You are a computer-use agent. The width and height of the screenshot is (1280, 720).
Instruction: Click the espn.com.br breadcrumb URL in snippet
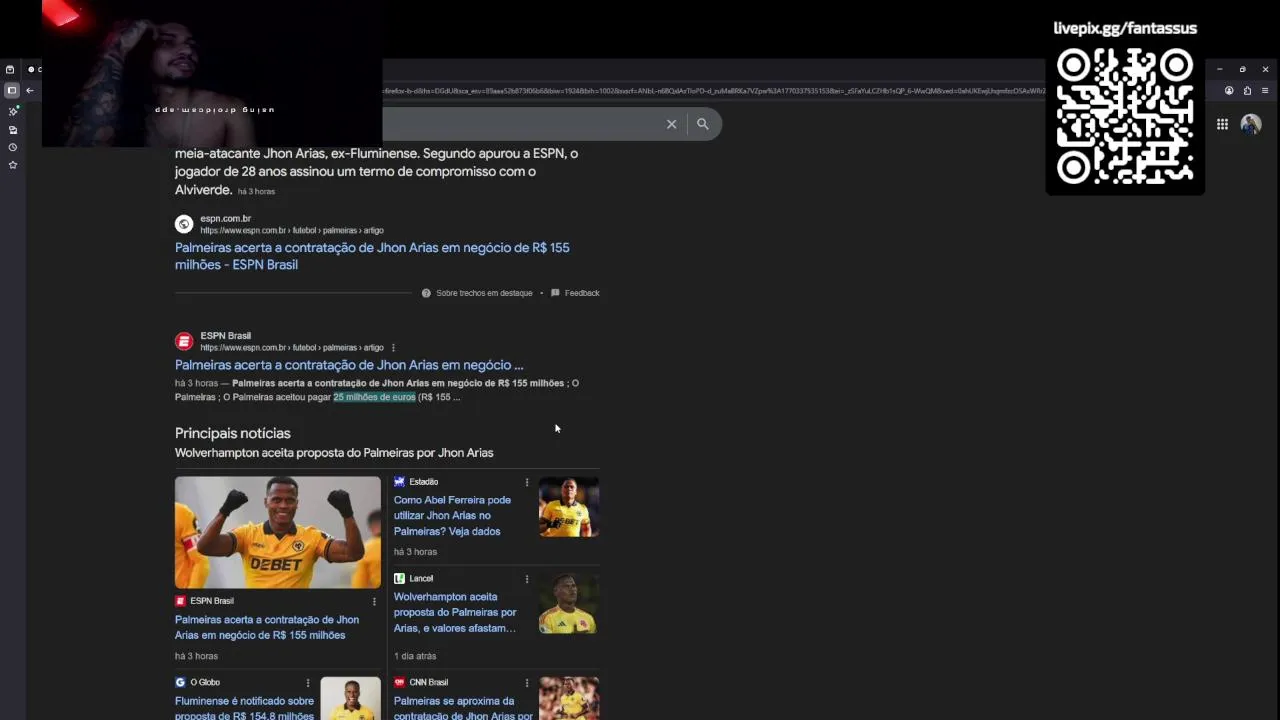291,230
